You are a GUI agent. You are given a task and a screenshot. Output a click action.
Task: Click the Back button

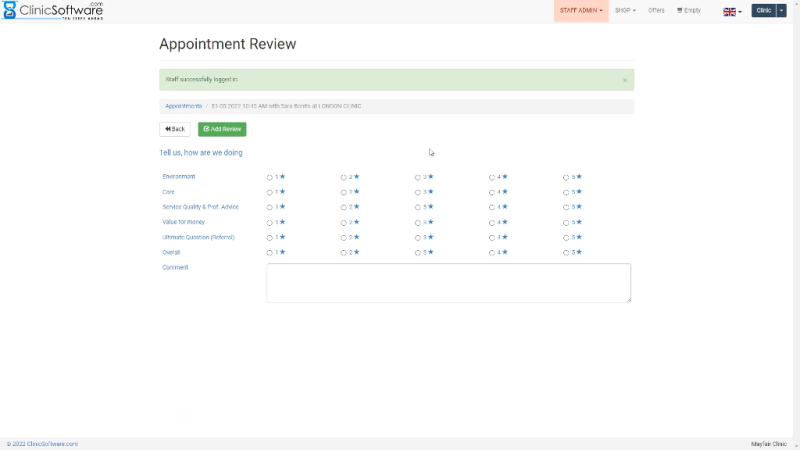click(175, 129)
